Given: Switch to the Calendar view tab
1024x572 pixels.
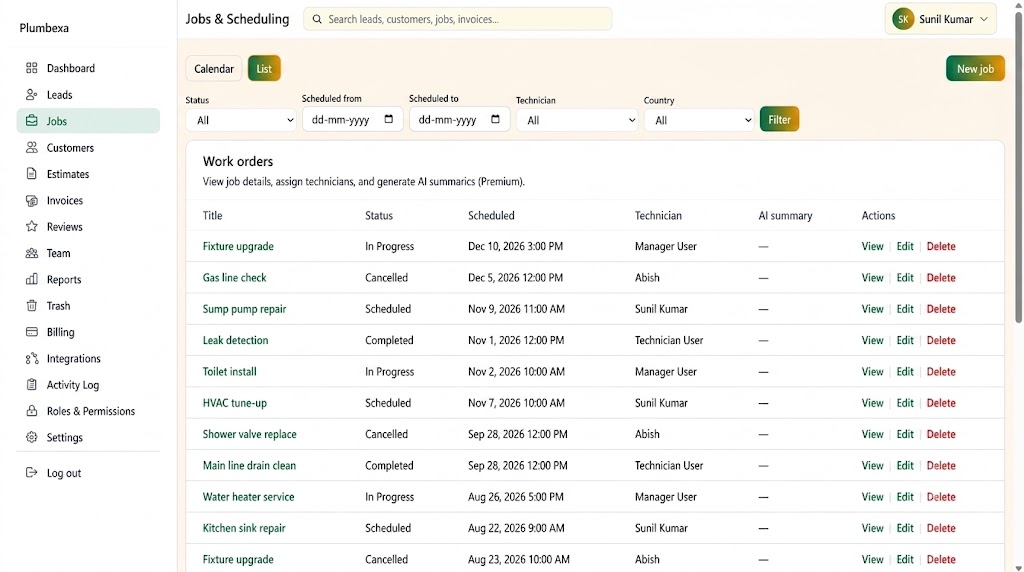Looking at the screenshot, I should tap(214, 69).
